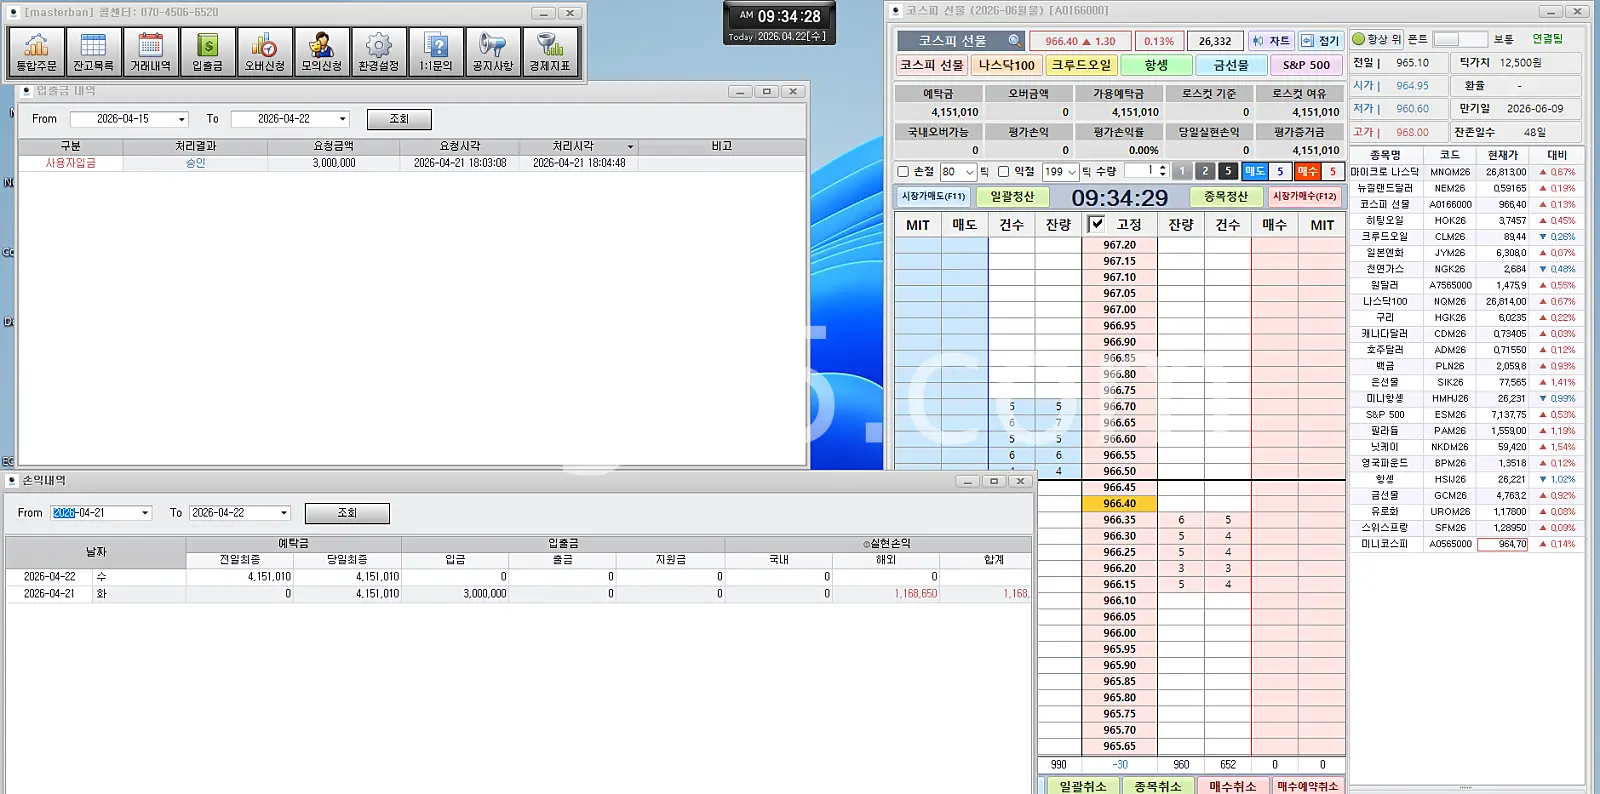Expand the 익절 tick dropdown showing 199
Image resolution: width=1600 pixels, height=794 pixels.
pos(1071,172)
